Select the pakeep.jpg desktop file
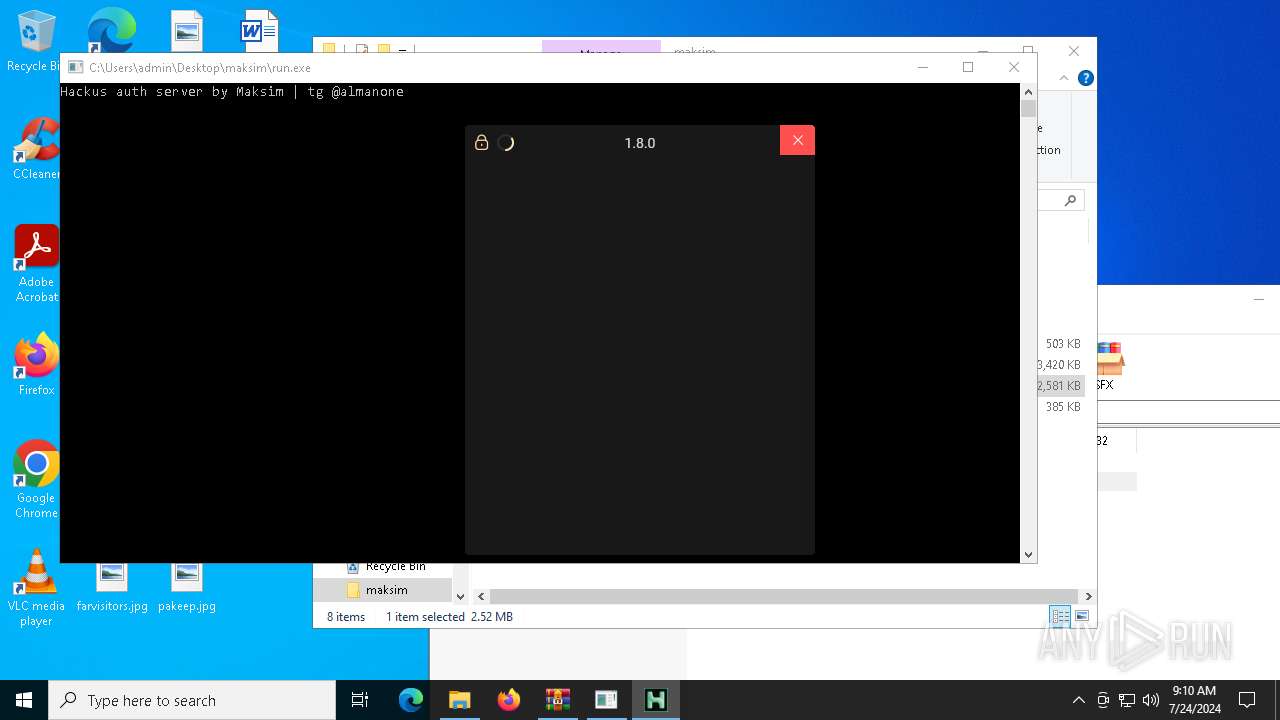This screenshot has width=1280, height=720. point(187,587)
